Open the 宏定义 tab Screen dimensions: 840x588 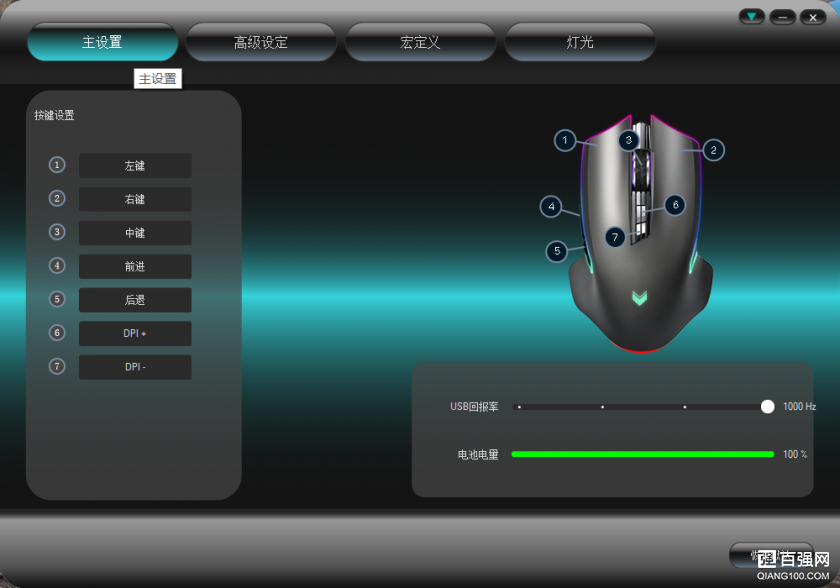420,43
